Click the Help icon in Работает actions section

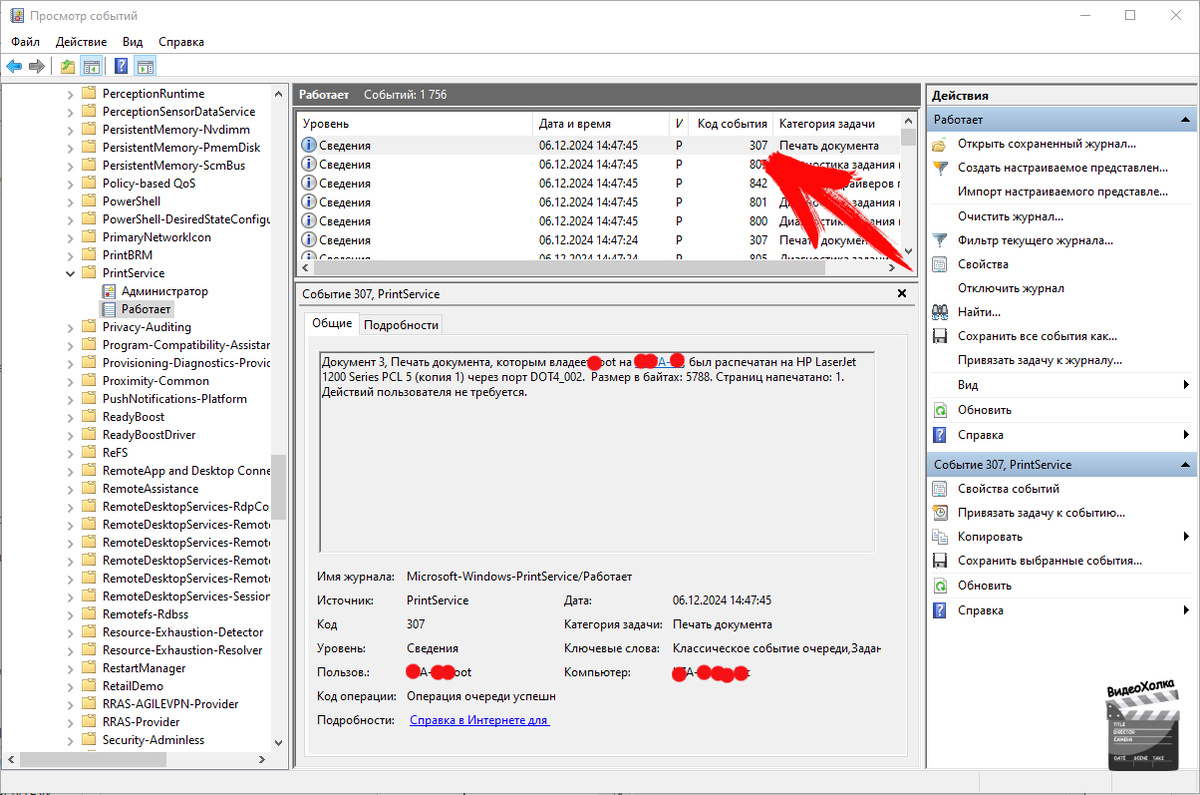pyautogui.click(x=939, y=435)
